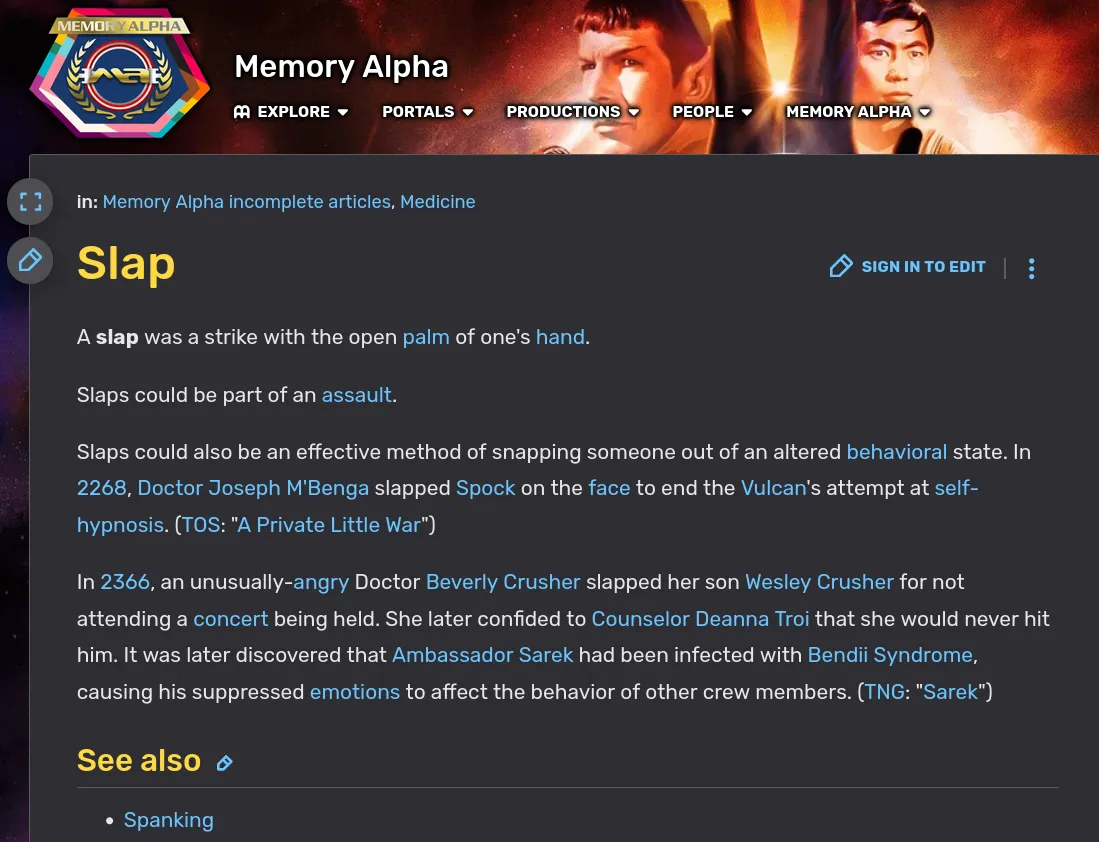This screenshot has width=1099, height=842.
Task: Open the A Private Little War episode link
Action: 329,525
